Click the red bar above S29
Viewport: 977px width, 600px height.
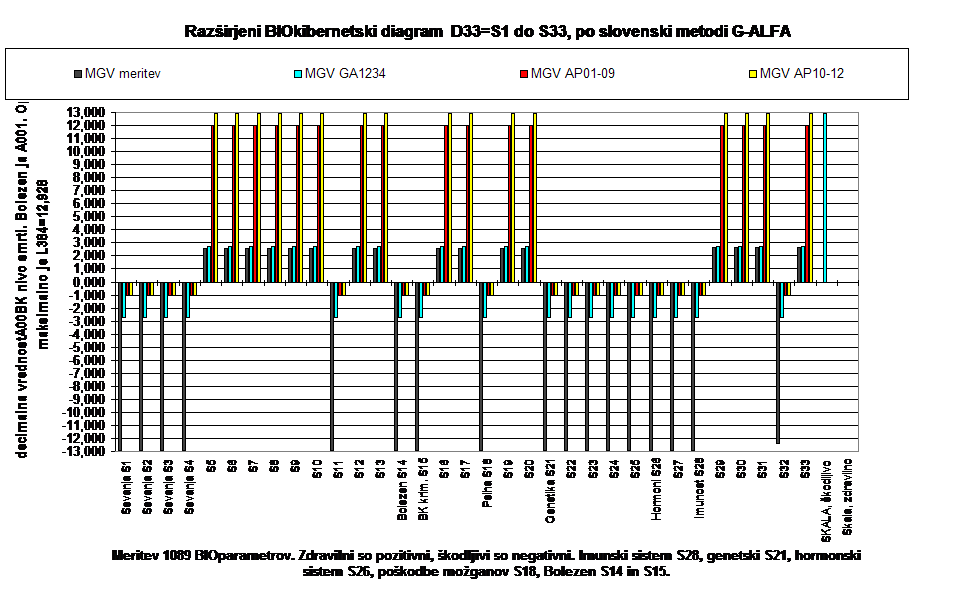click(x=722, y=204)
